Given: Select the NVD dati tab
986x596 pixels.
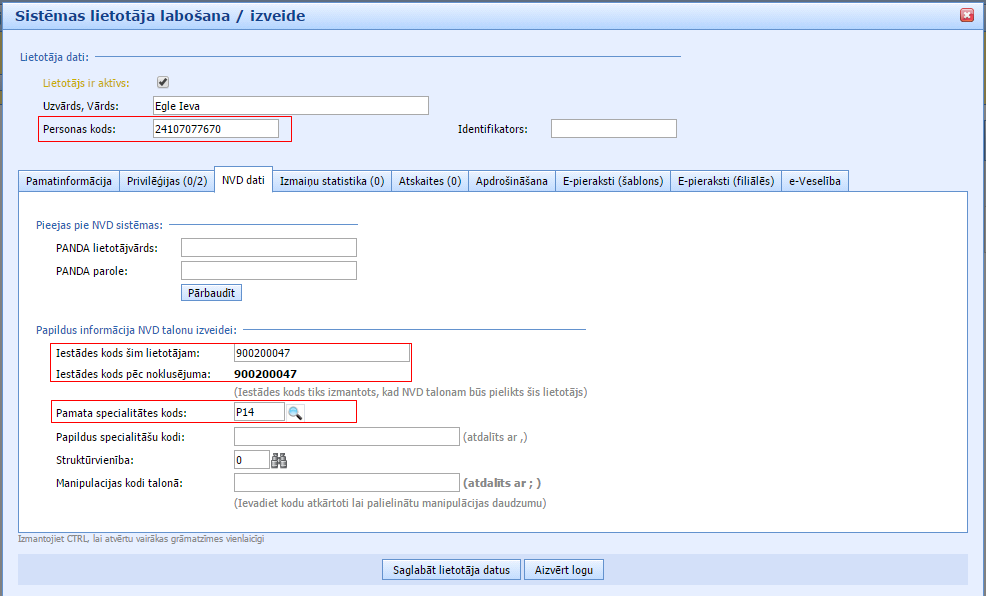Looking at the screenshot, I should (243, 180).
